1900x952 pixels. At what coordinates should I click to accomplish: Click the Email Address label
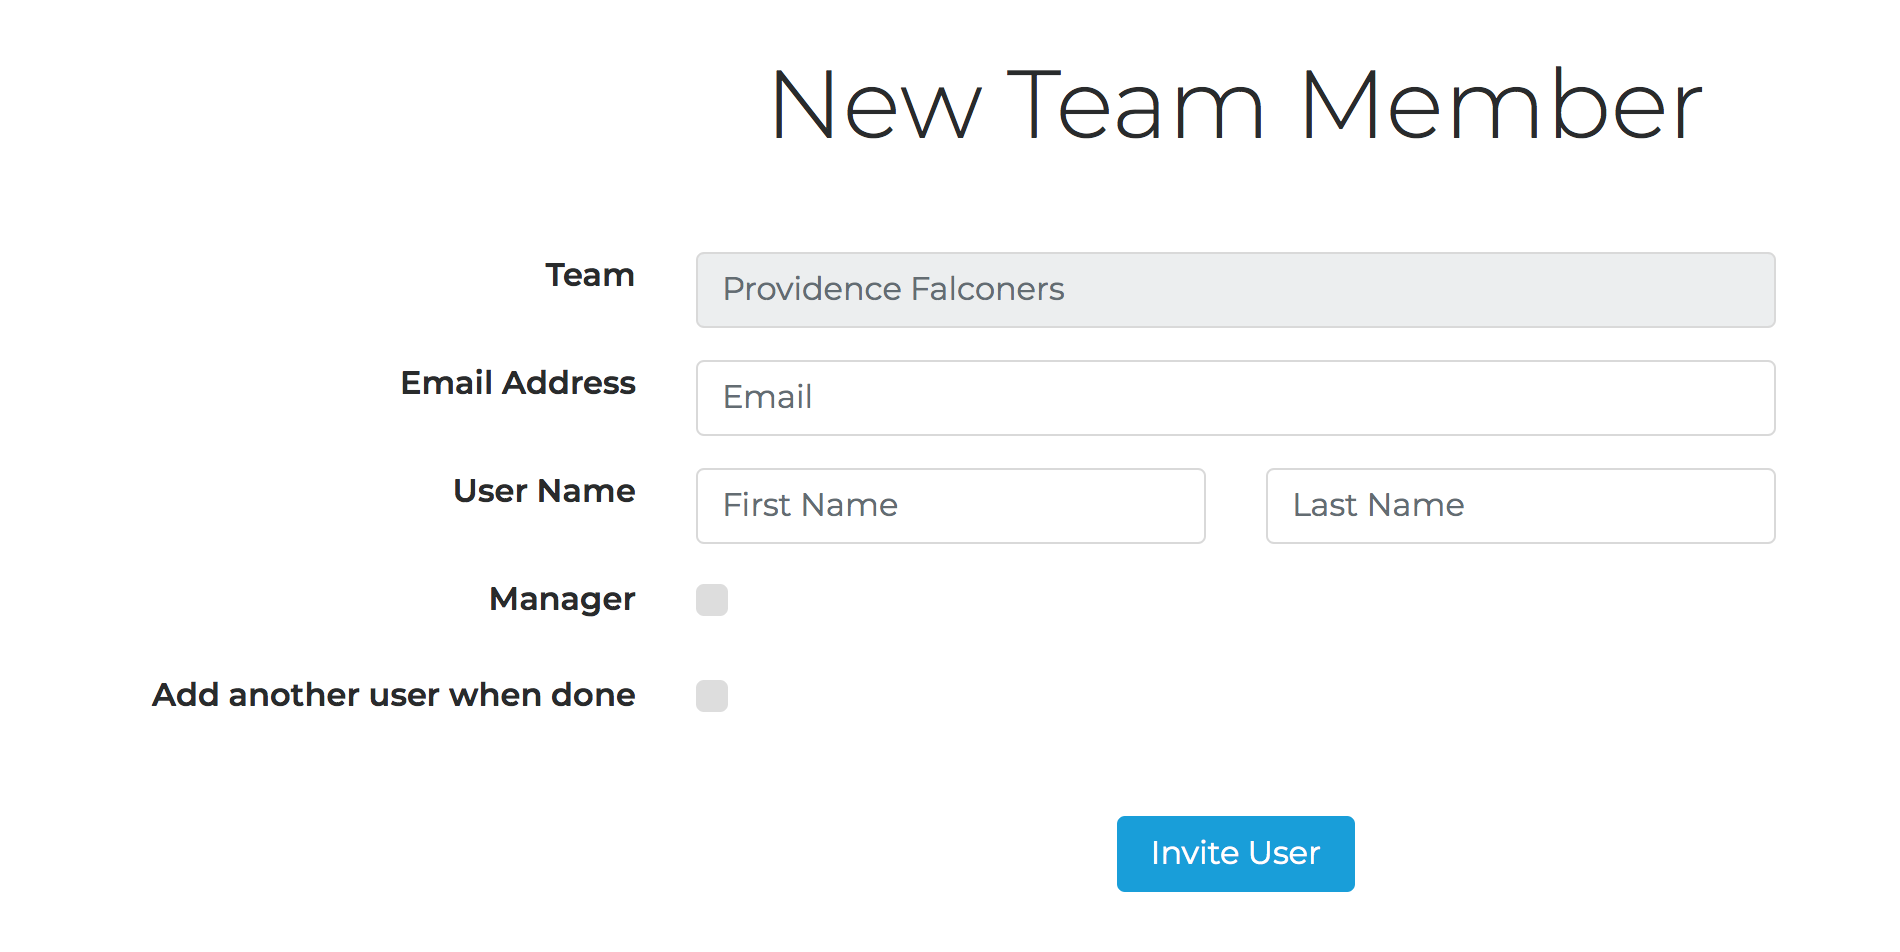pos(518,383)
